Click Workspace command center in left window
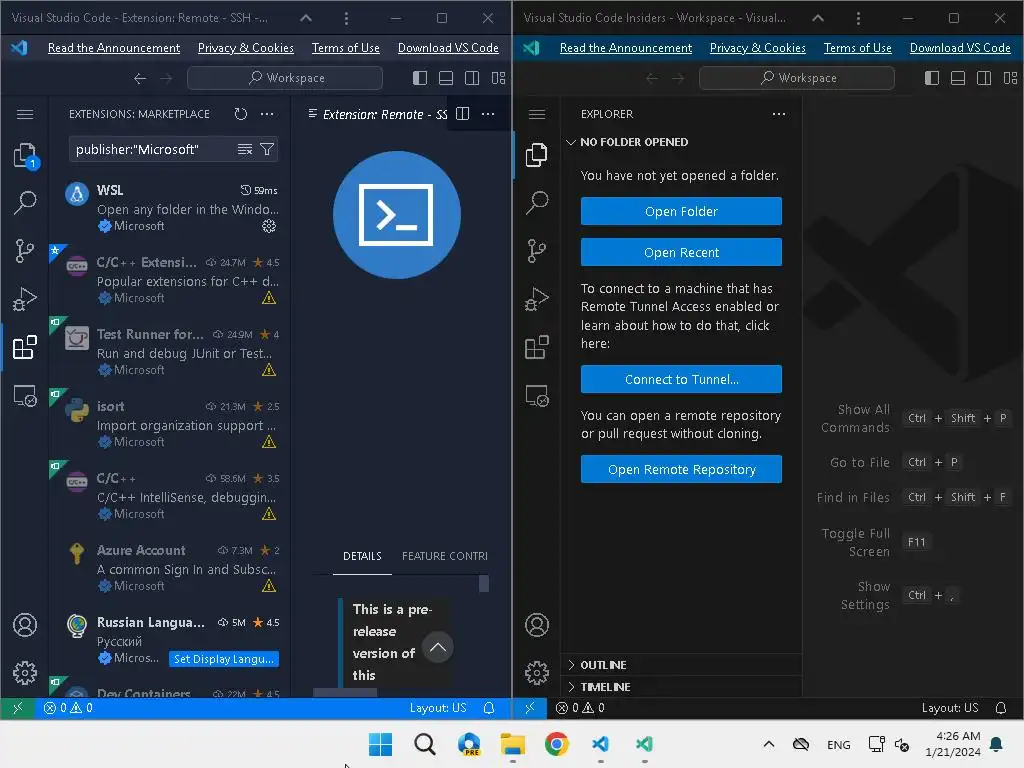Screen dimensions: 1024x768 pyautogui.click(x=285, y=78)
